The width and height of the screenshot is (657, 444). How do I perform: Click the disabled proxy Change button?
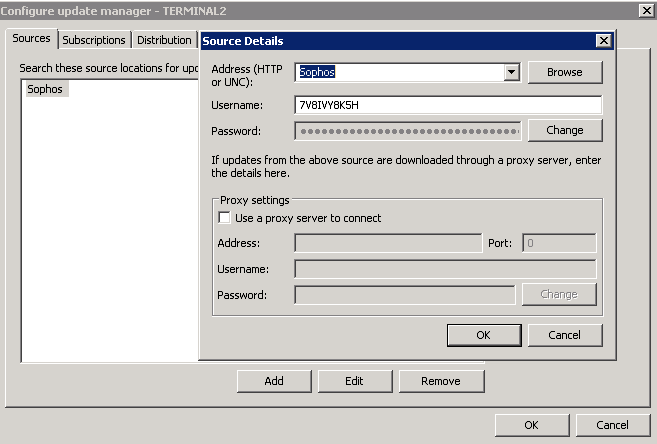[x=559, y=294]
